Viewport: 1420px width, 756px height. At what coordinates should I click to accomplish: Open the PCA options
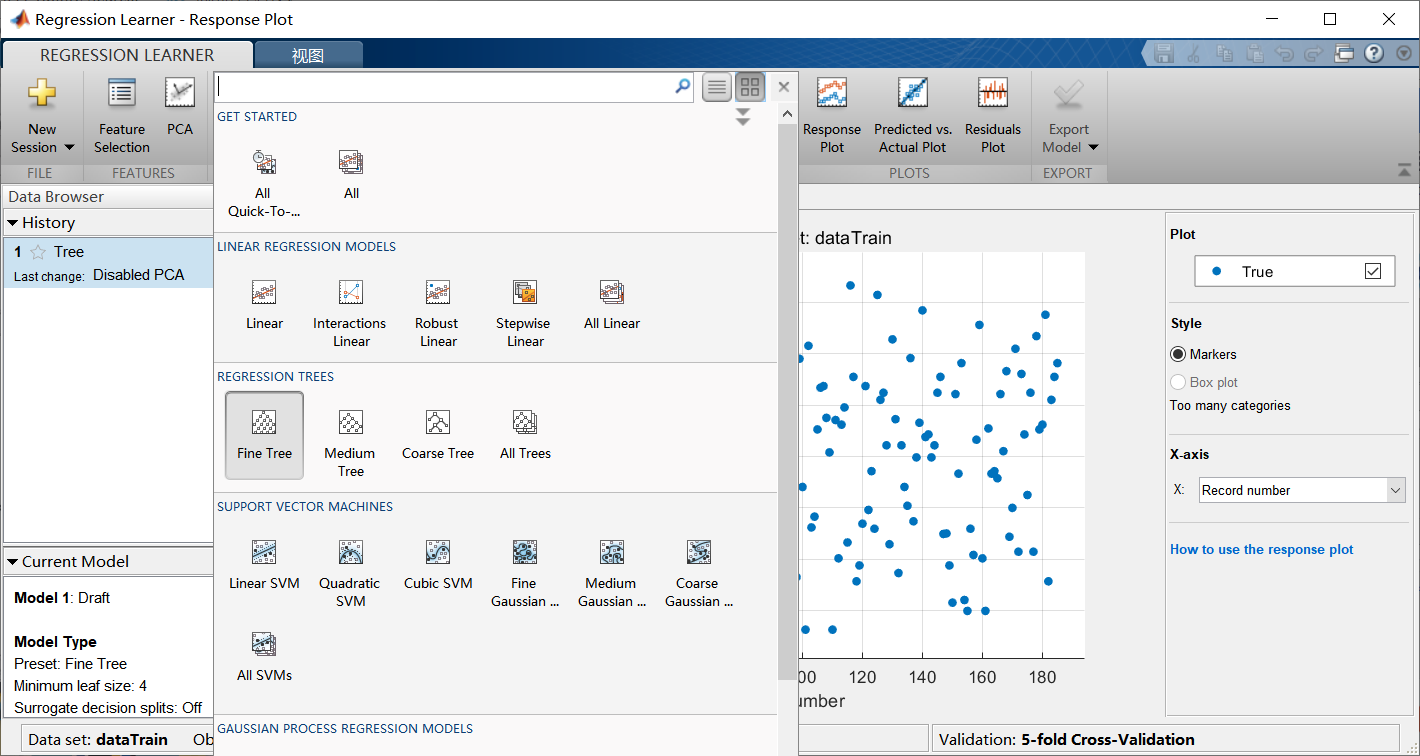point(180,108)
